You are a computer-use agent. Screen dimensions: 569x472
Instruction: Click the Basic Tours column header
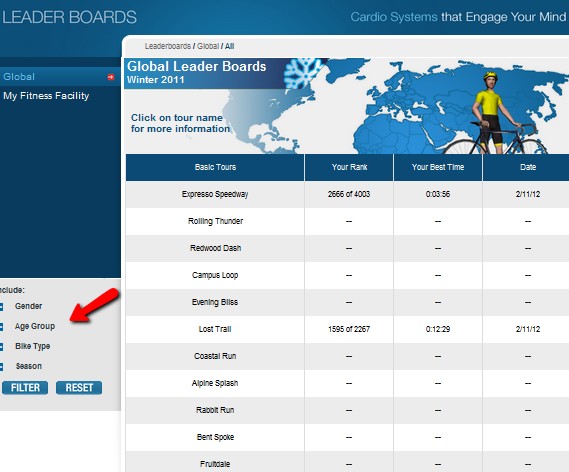[215, 167]
